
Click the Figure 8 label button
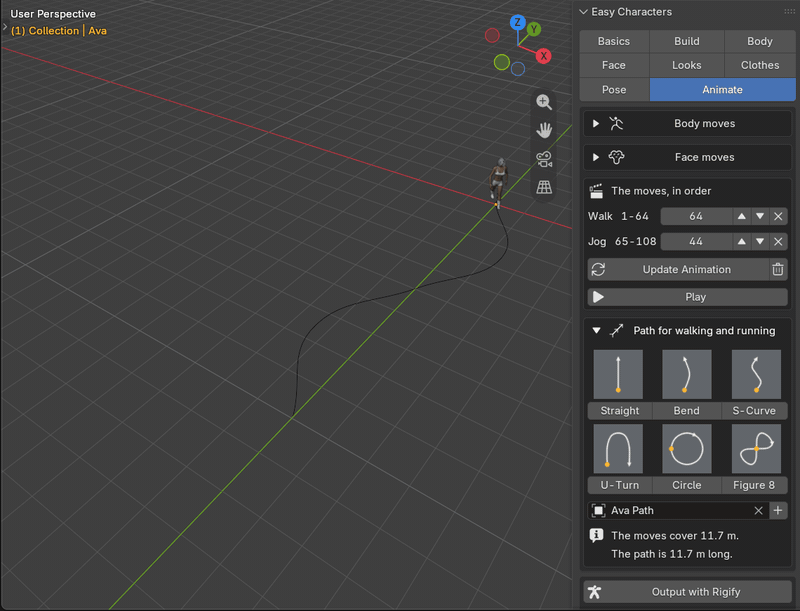754,485
